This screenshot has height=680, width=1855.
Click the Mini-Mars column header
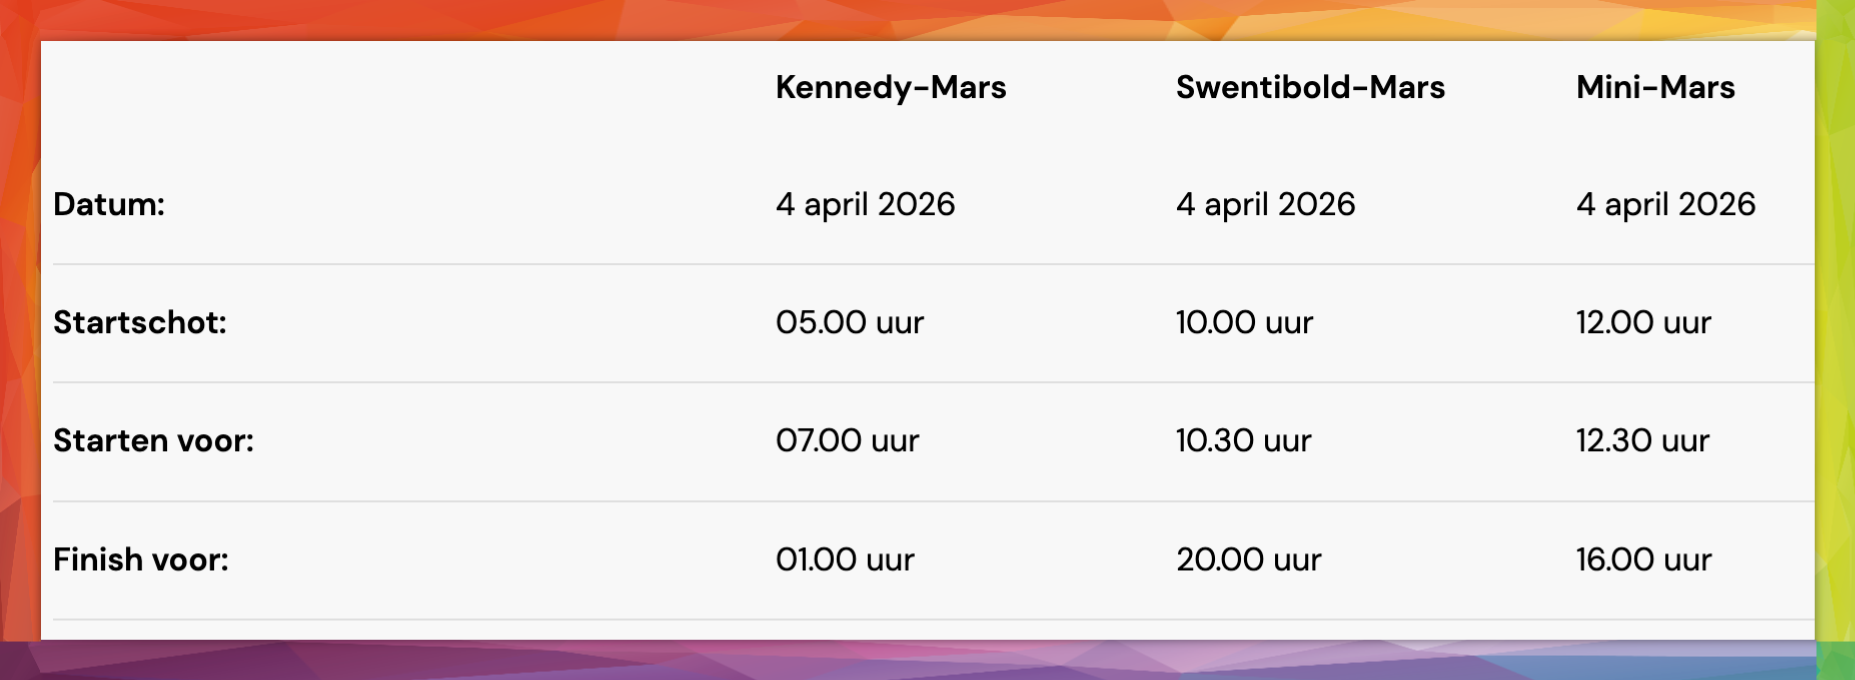(1655, 88)
